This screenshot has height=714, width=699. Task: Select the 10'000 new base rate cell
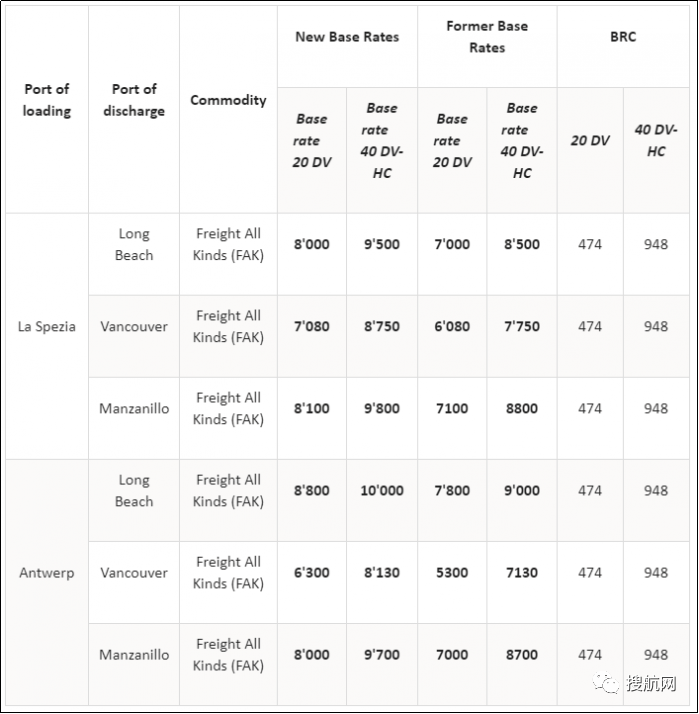[382, 491]
